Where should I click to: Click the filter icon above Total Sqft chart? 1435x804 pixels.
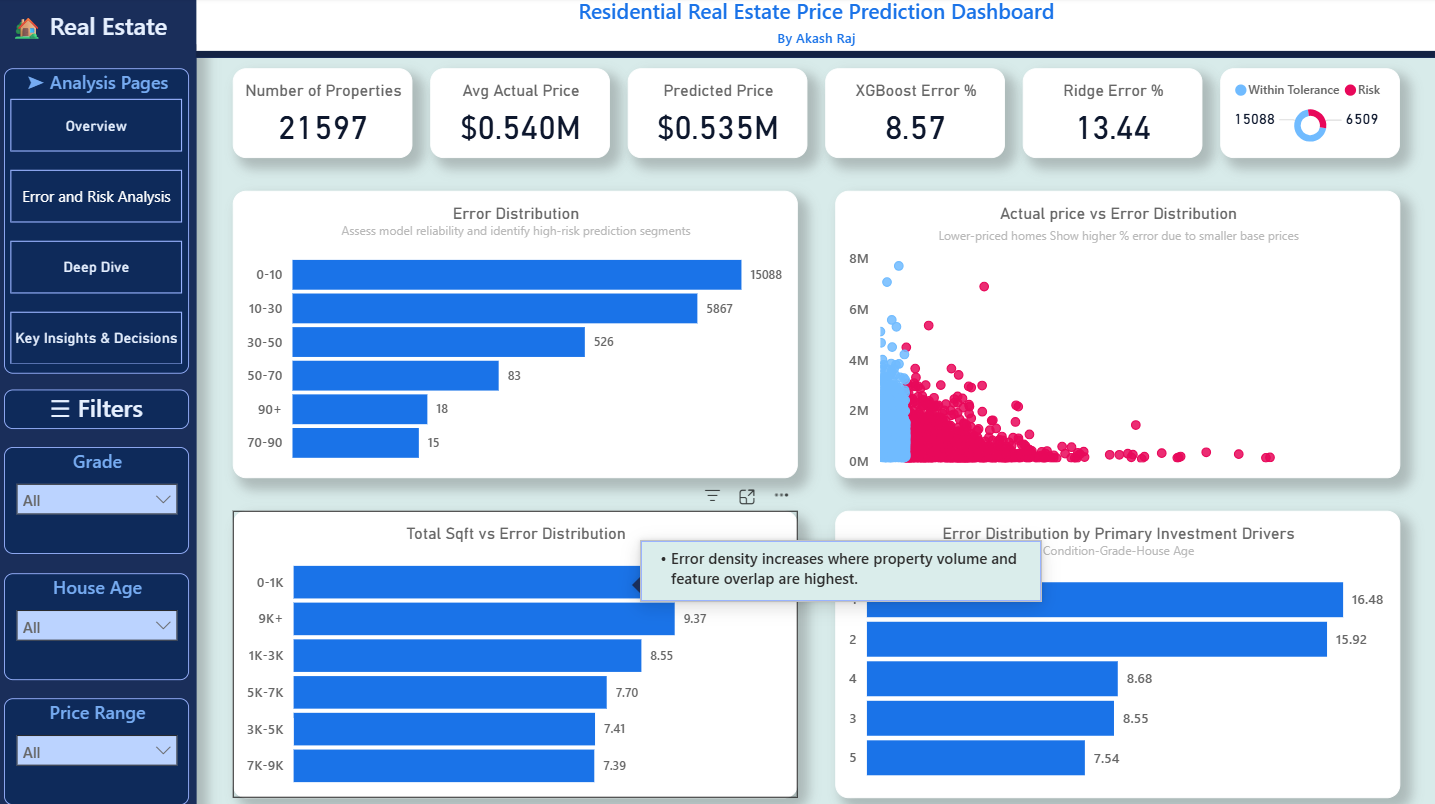point(712,496)
